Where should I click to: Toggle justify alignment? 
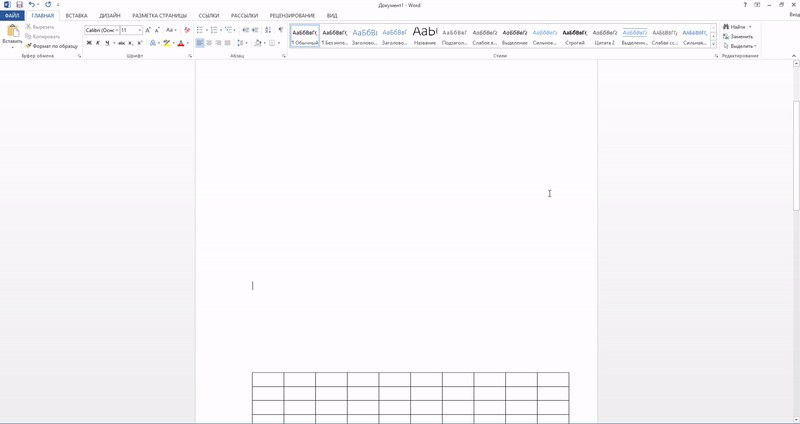tap(228, 43)
